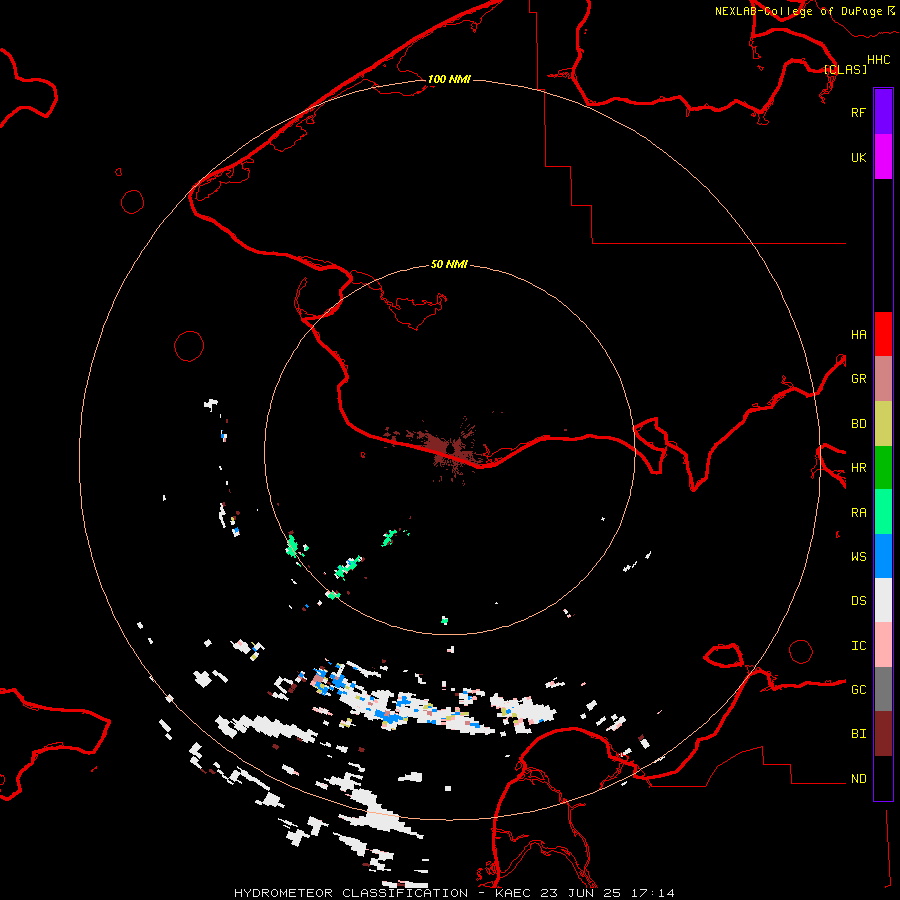Click the red HA legend swatch

(883, 334)
